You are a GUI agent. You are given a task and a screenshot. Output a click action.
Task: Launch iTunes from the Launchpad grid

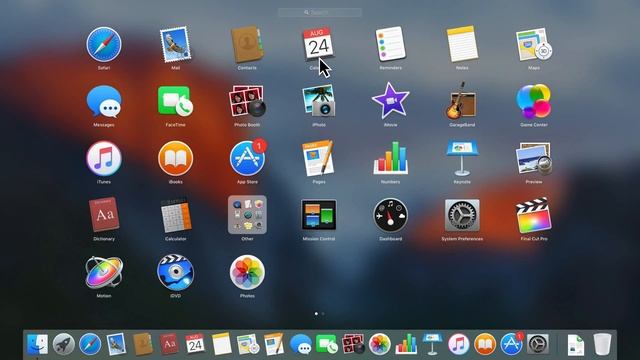[104, 158]
